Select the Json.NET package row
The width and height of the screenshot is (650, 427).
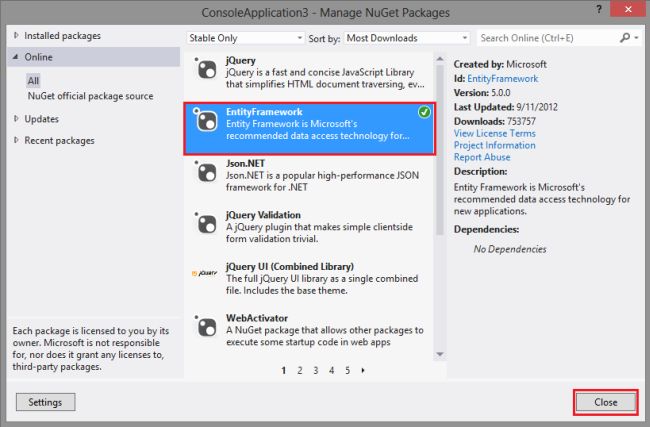click(309, 175)
